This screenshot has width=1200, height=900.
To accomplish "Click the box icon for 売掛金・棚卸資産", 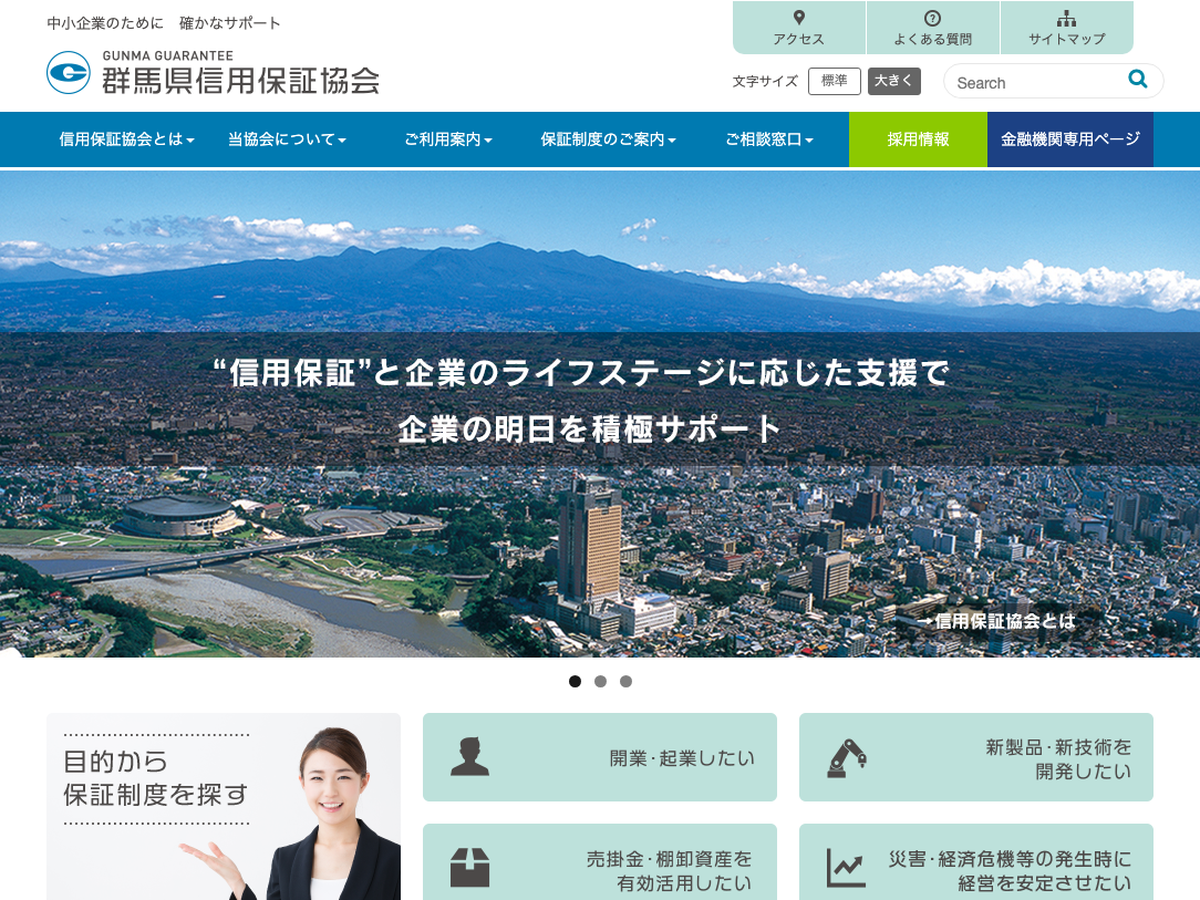I will point(469,868).
